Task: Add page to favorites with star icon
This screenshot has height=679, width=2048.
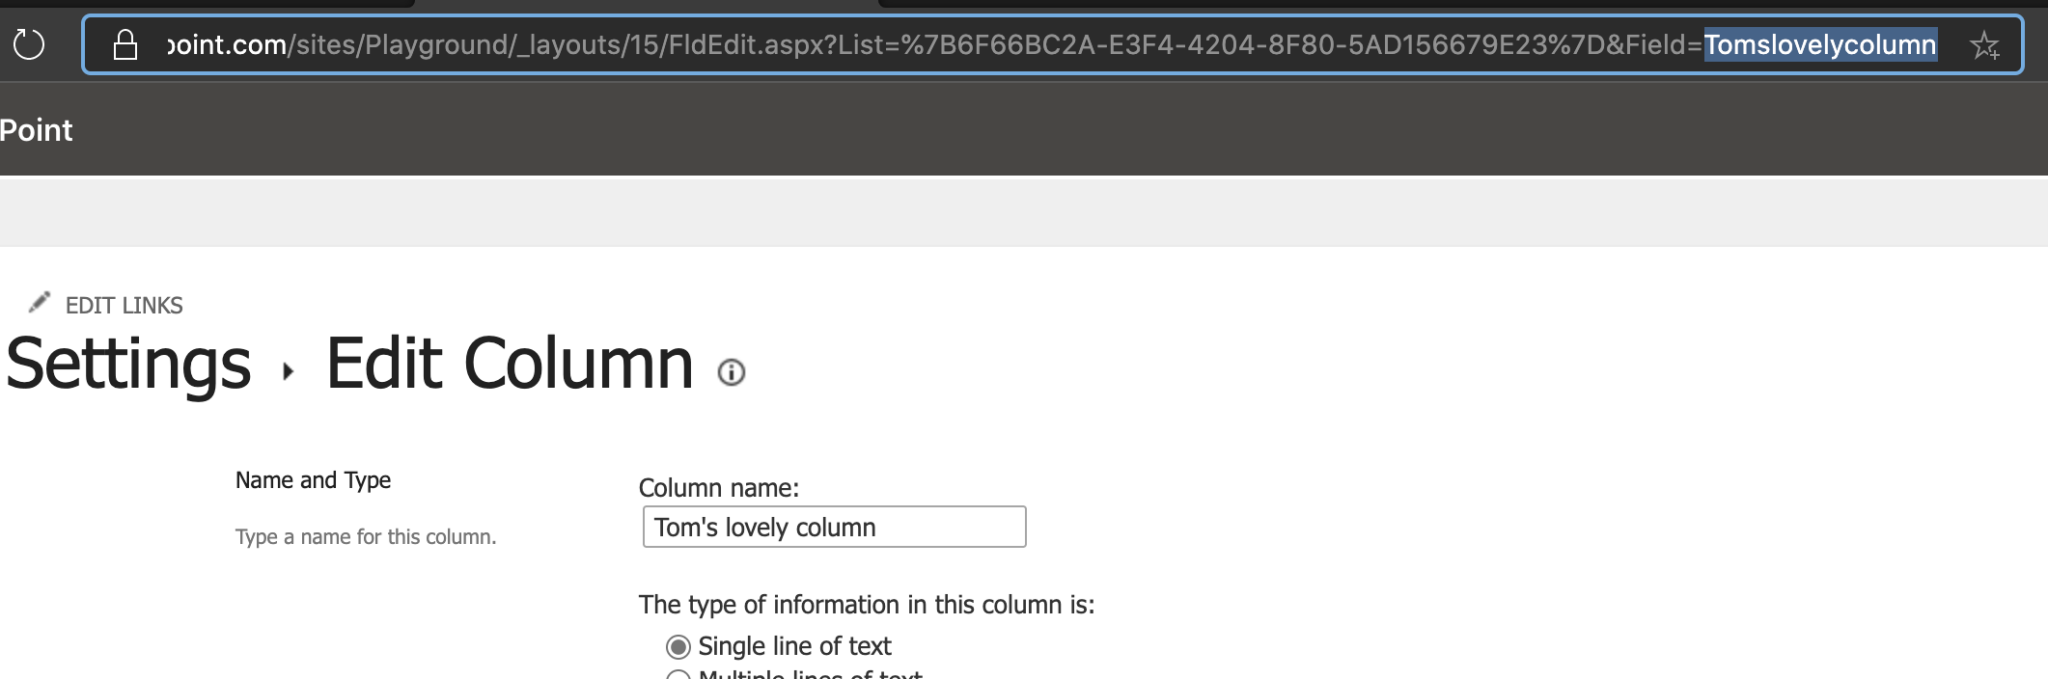Action: click(1984, 45)
